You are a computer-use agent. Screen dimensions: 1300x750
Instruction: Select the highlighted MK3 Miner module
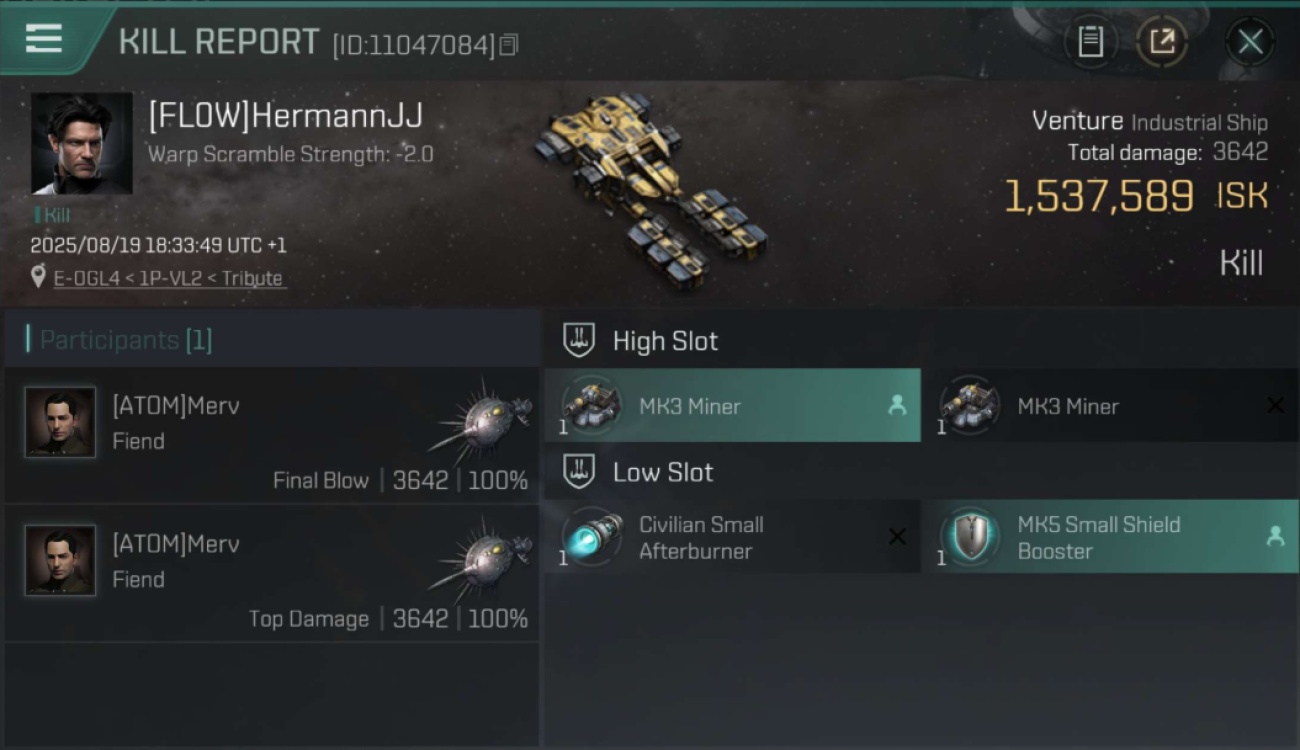click(732, 405)
